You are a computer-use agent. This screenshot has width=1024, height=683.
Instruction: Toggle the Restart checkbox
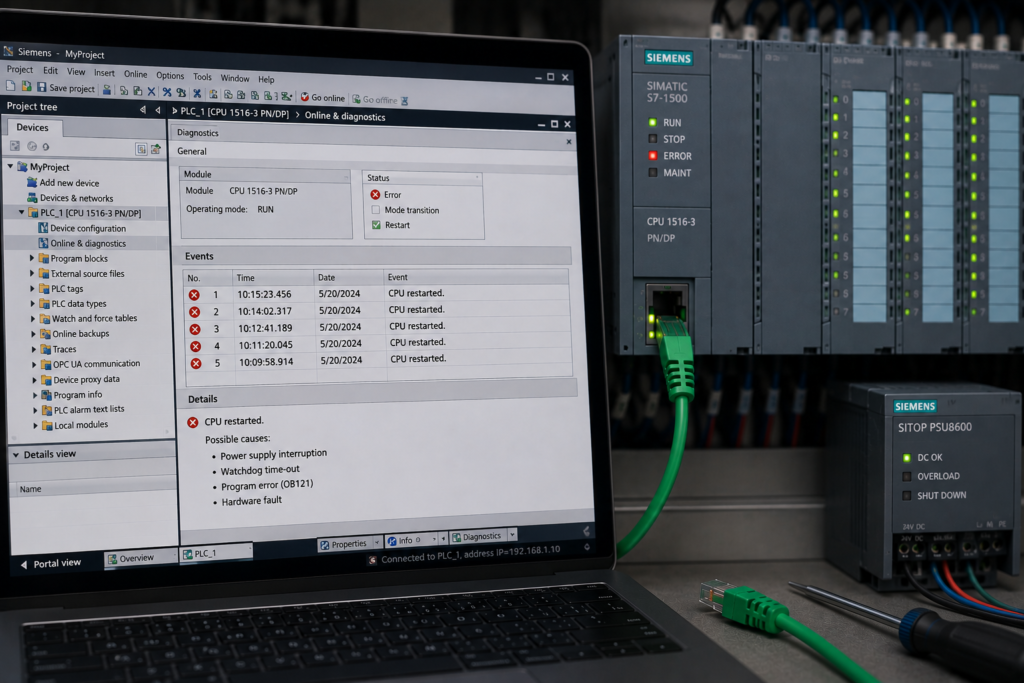376,225
